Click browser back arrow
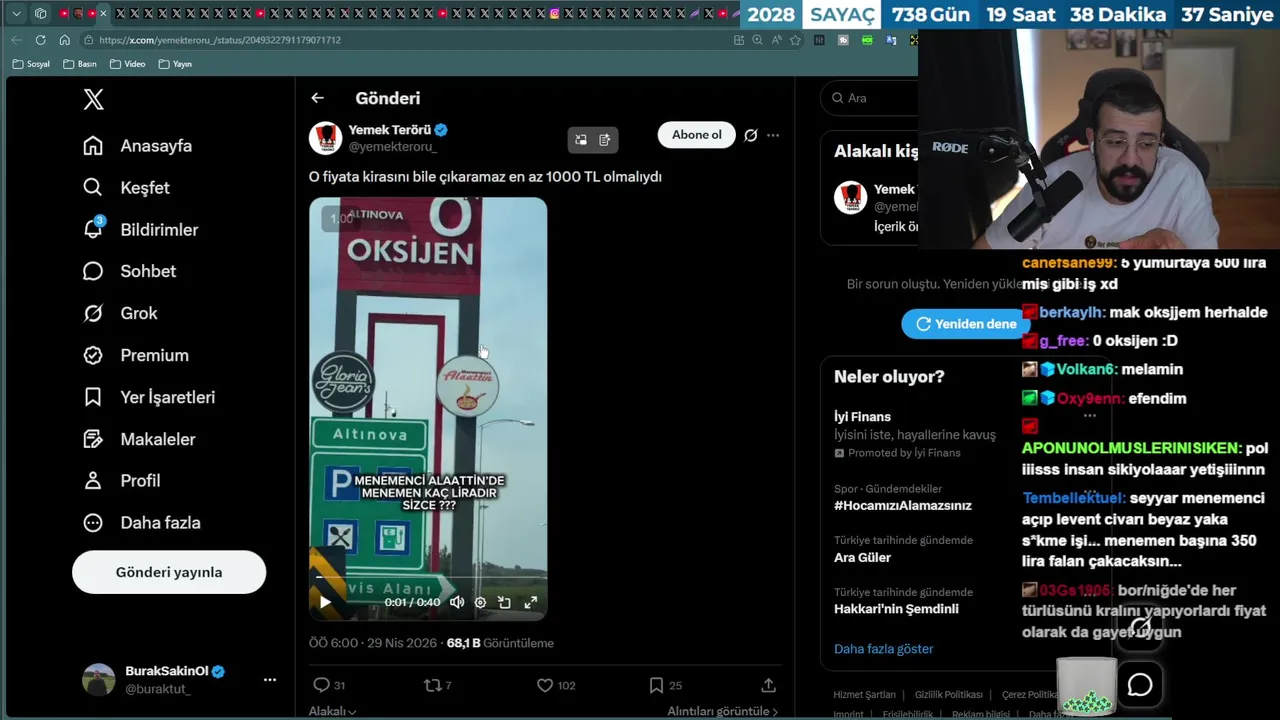The image size is (1280, 720). click(16, 40)
